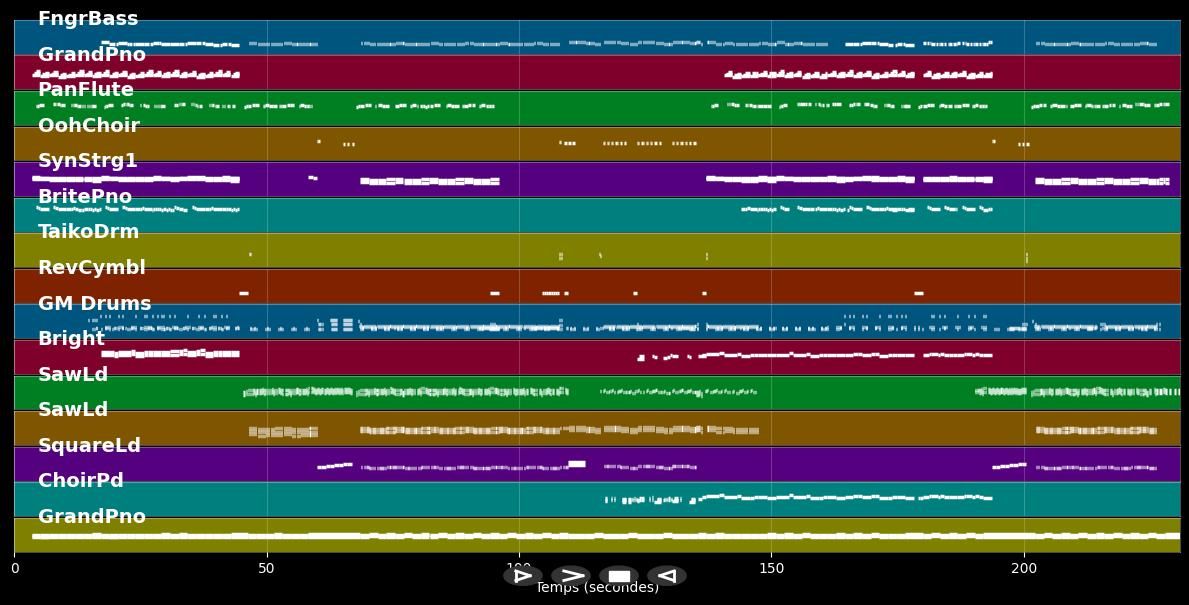Select the SquareLd track label
The height and width of the screenshot is (605, 1189).
click(x=90, y=446)
